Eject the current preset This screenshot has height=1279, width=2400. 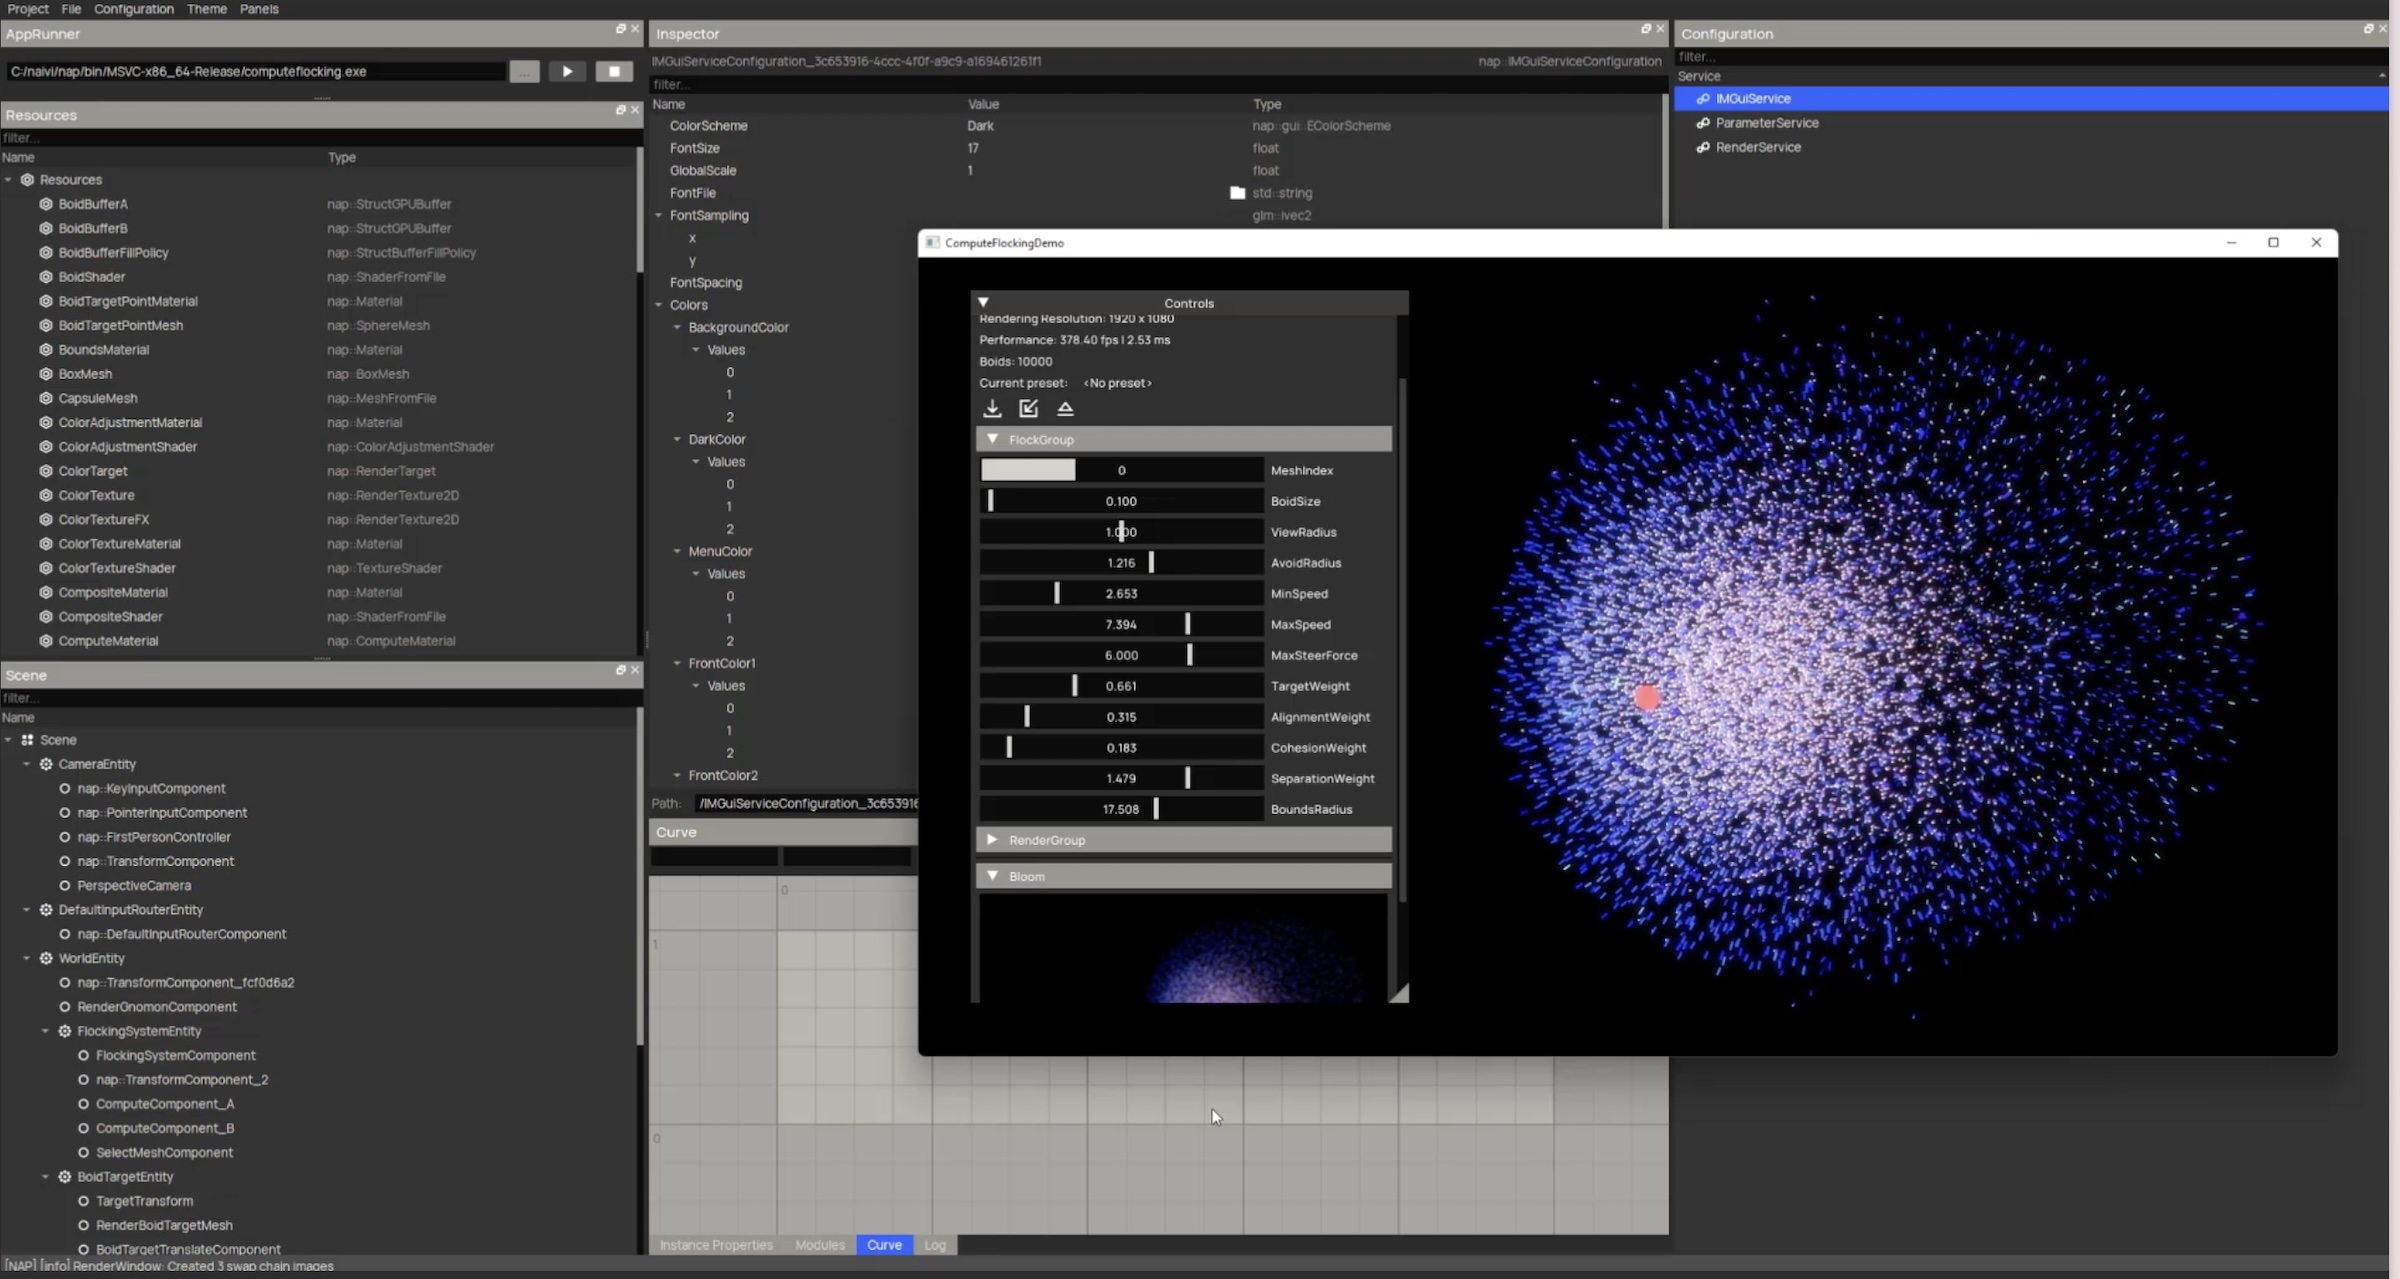1065,408
